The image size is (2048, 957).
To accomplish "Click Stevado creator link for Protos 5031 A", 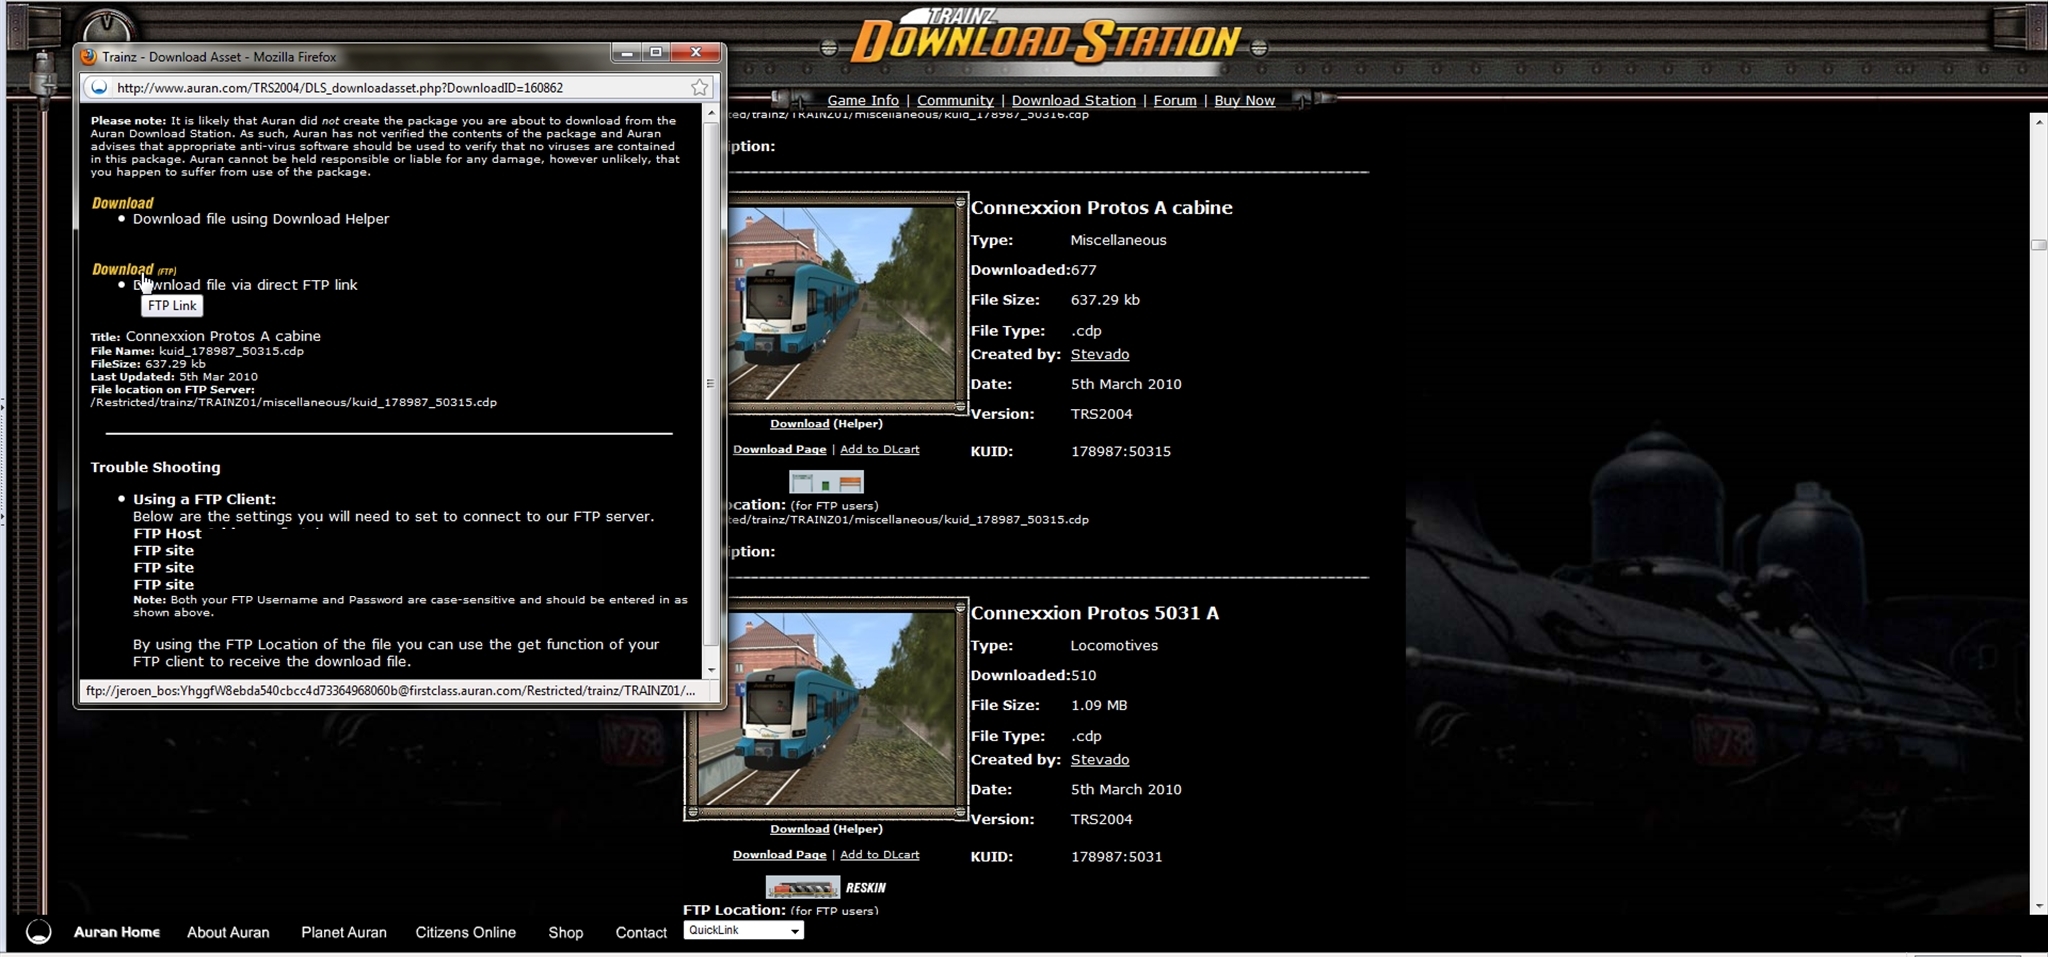I will click(x=1100, y=760).
